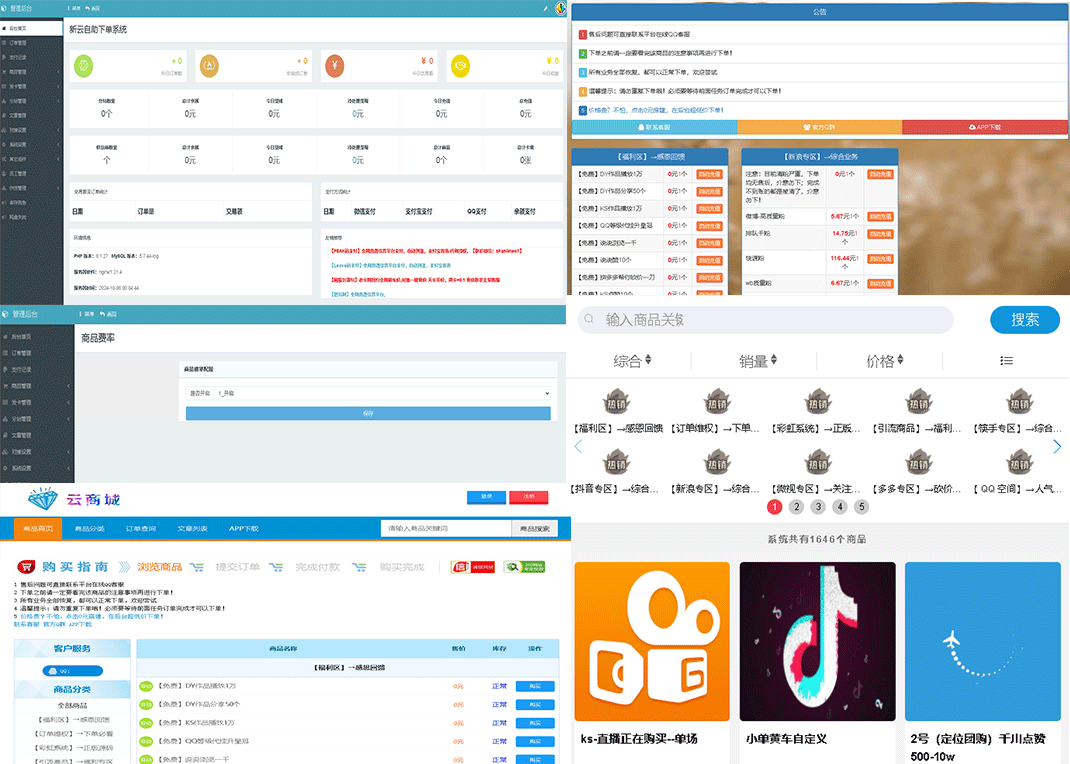This screenshot has width=1070, height=764.
Task: Click the left carousel arrow in categories
Action: [579, 447]
